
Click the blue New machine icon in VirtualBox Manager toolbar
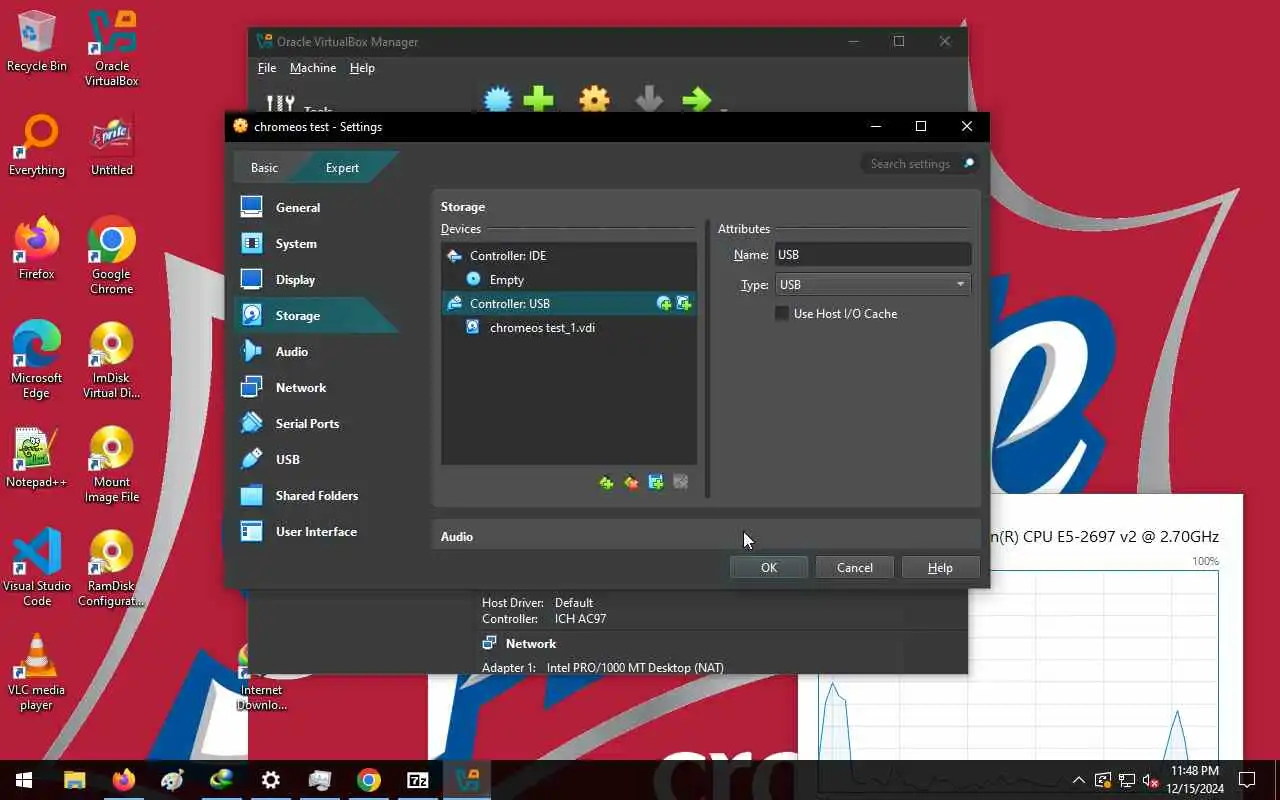(498, 99)
